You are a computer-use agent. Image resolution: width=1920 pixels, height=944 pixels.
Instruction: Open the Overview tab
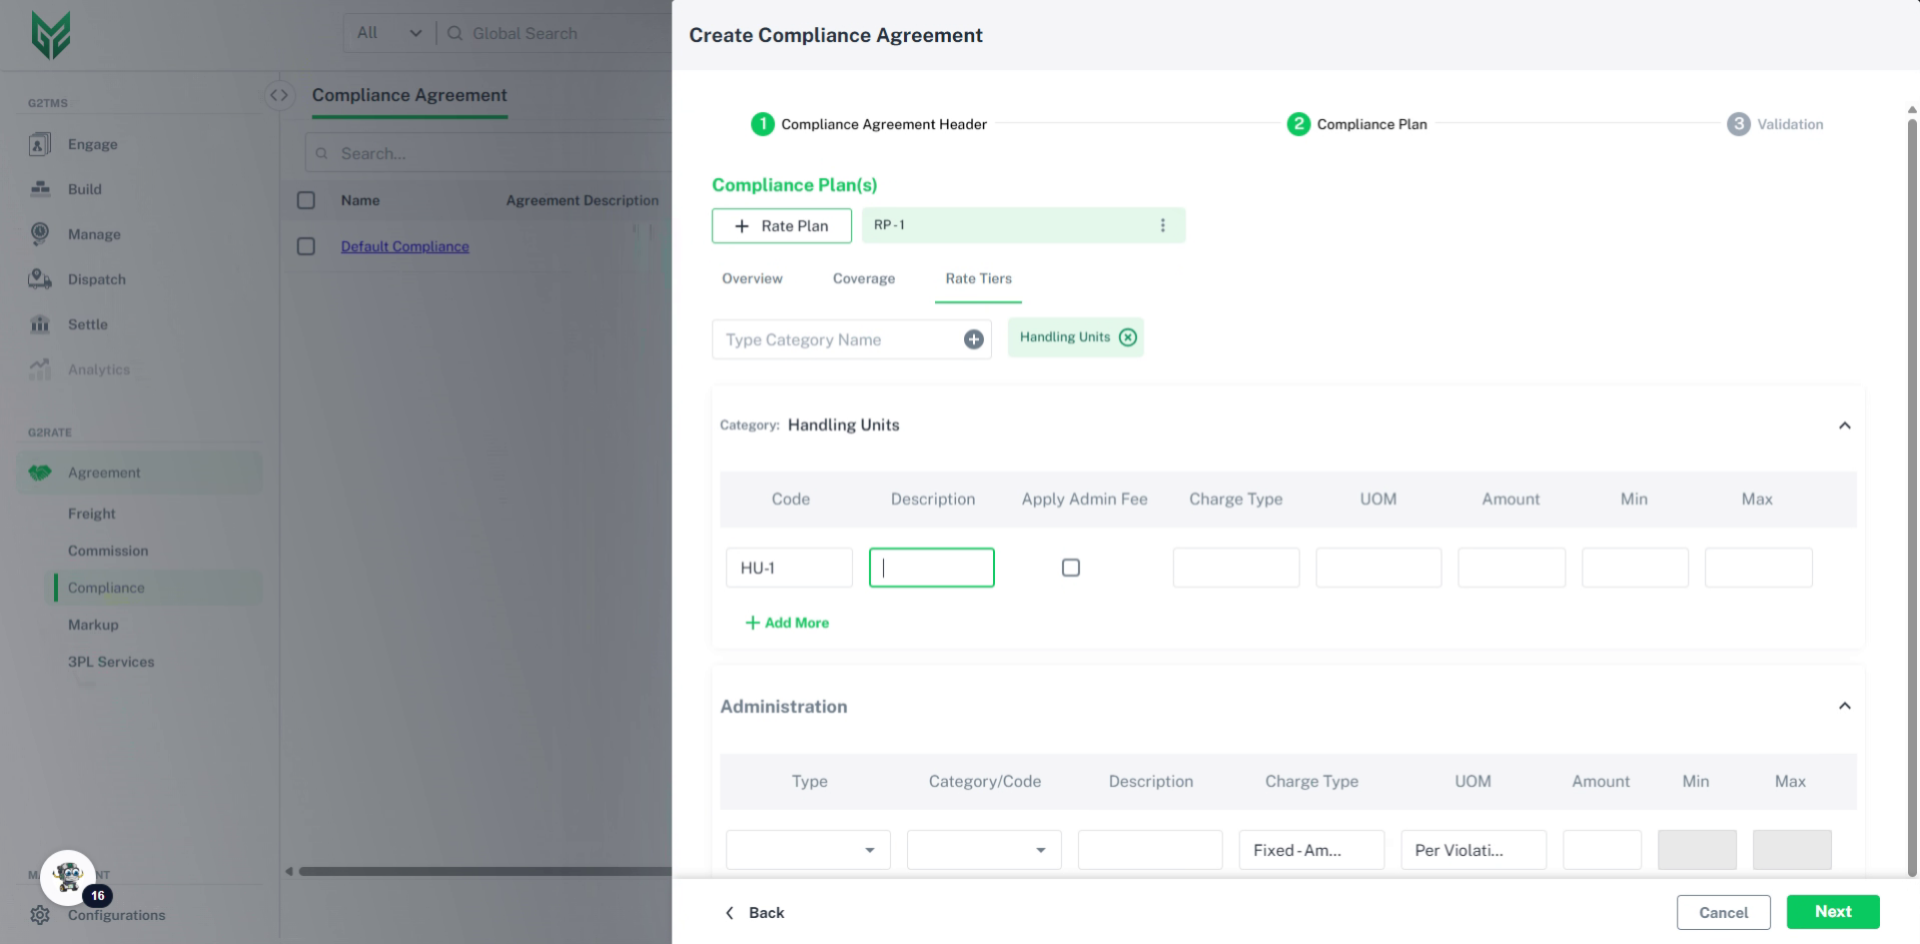point(751,279)
